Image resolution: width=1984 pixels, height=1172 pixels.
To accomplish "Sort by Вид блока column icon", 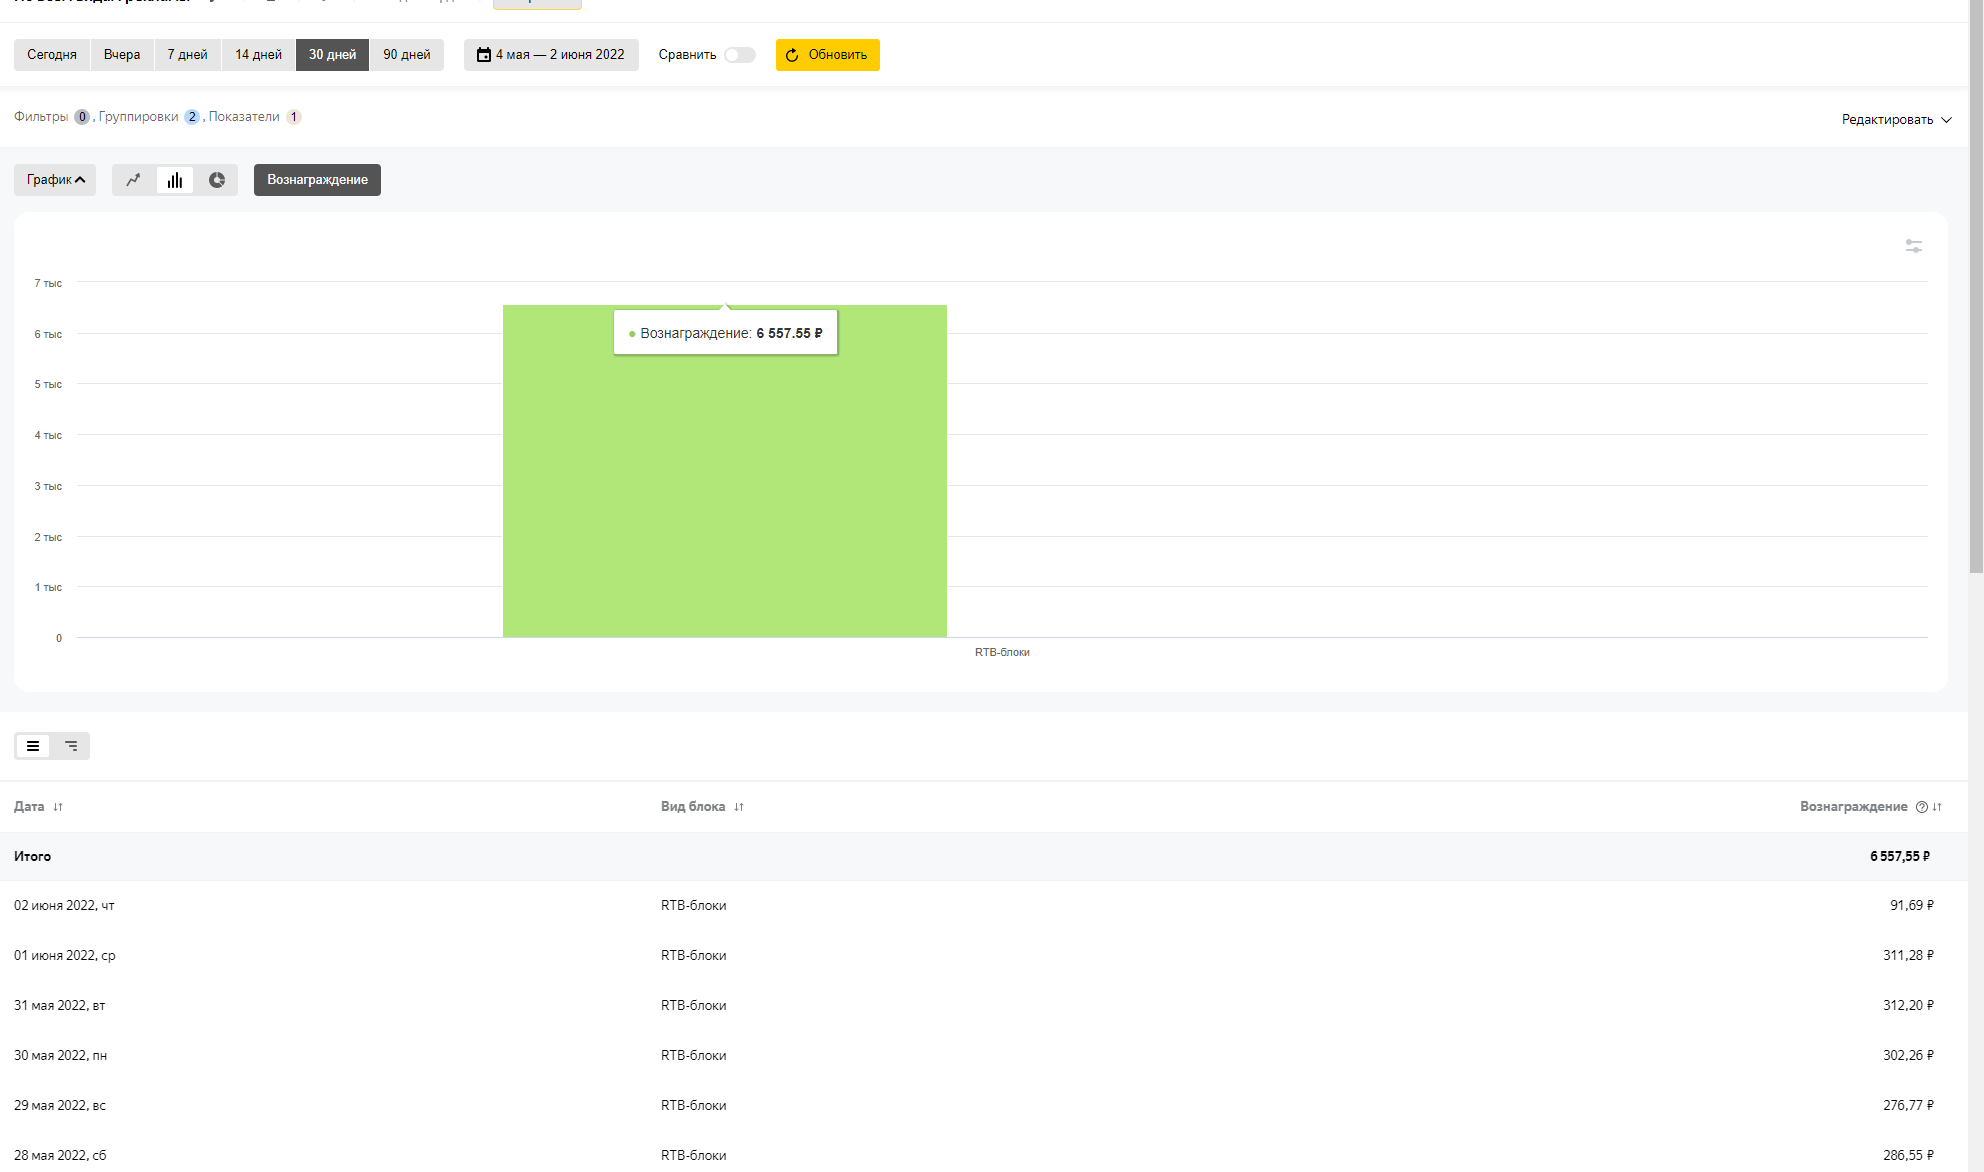I will coord(739,807).
